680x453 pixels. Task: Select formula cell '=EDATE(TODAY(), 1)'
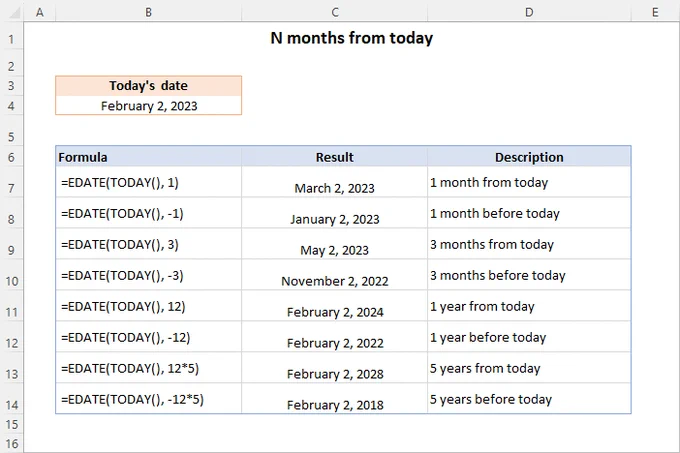(x=148, y=182)
